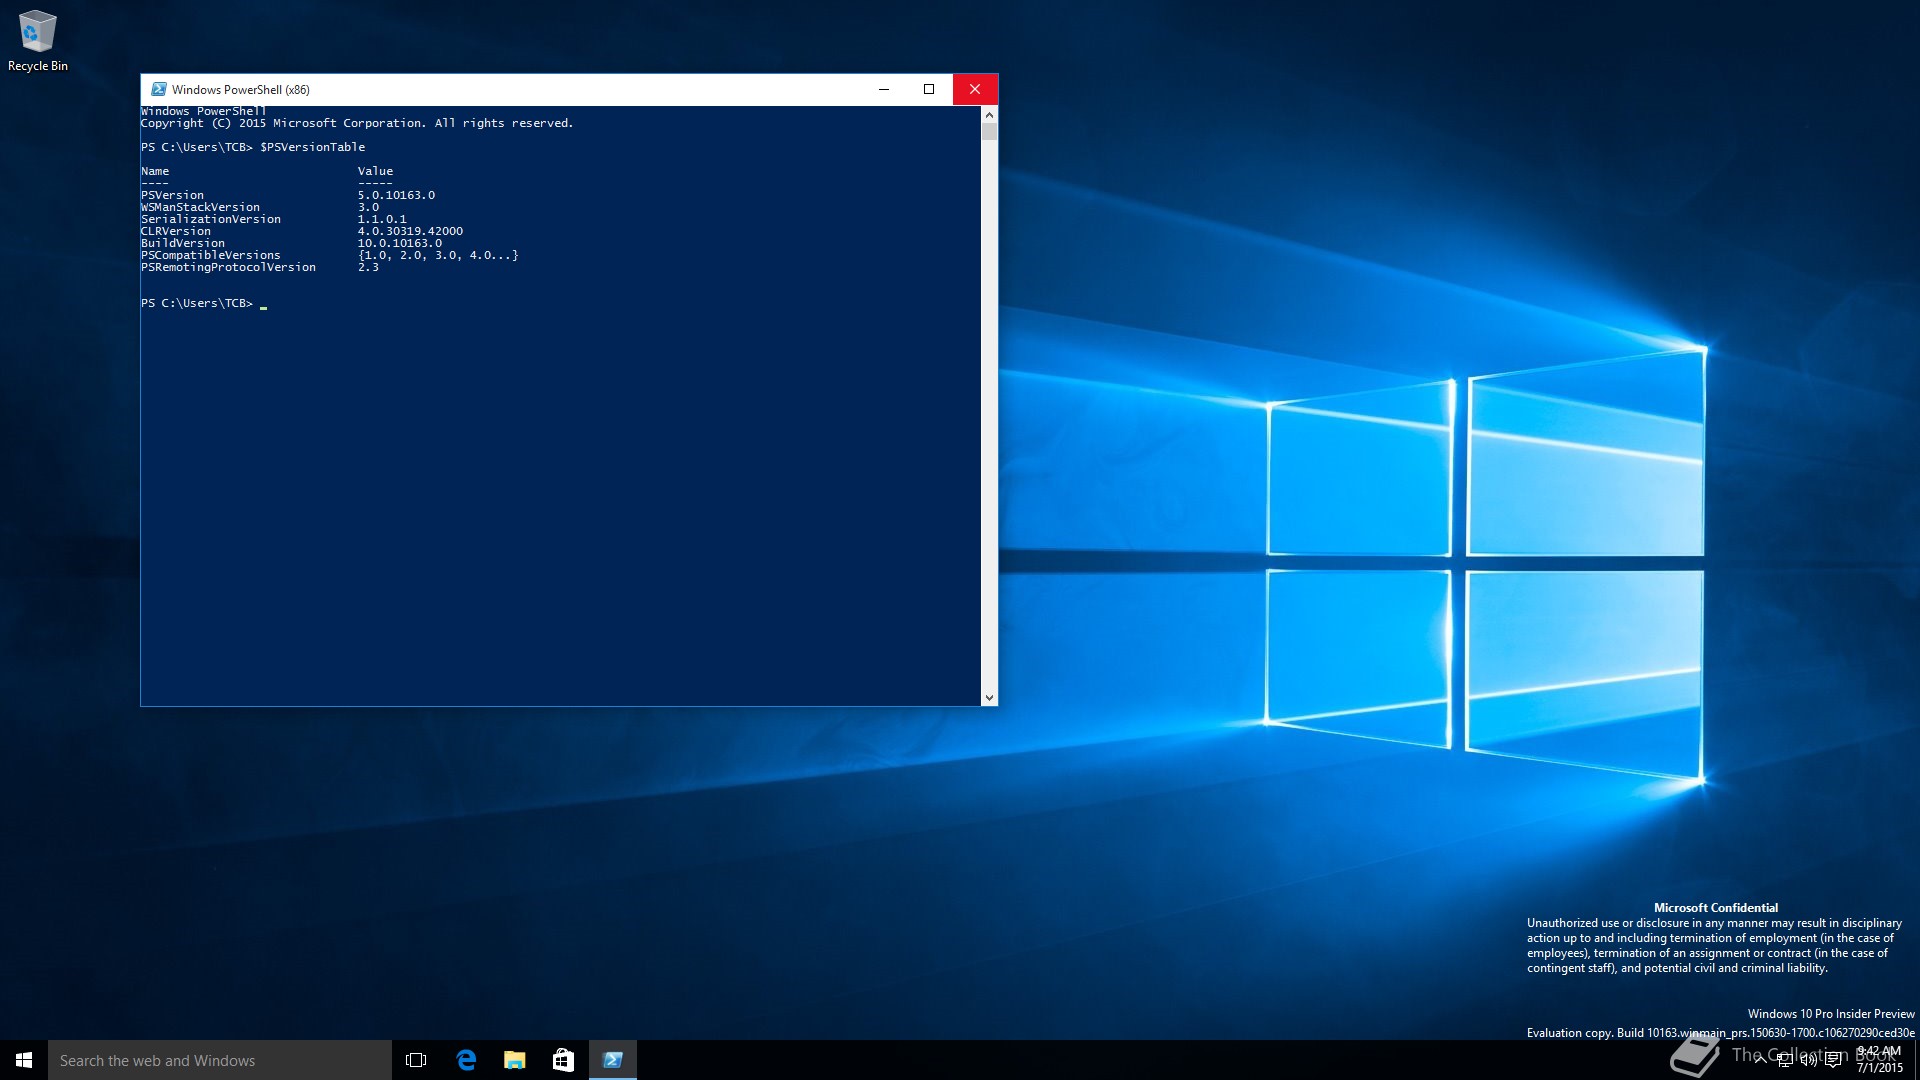Click the Search the web and Windows box

(220, 1060)
